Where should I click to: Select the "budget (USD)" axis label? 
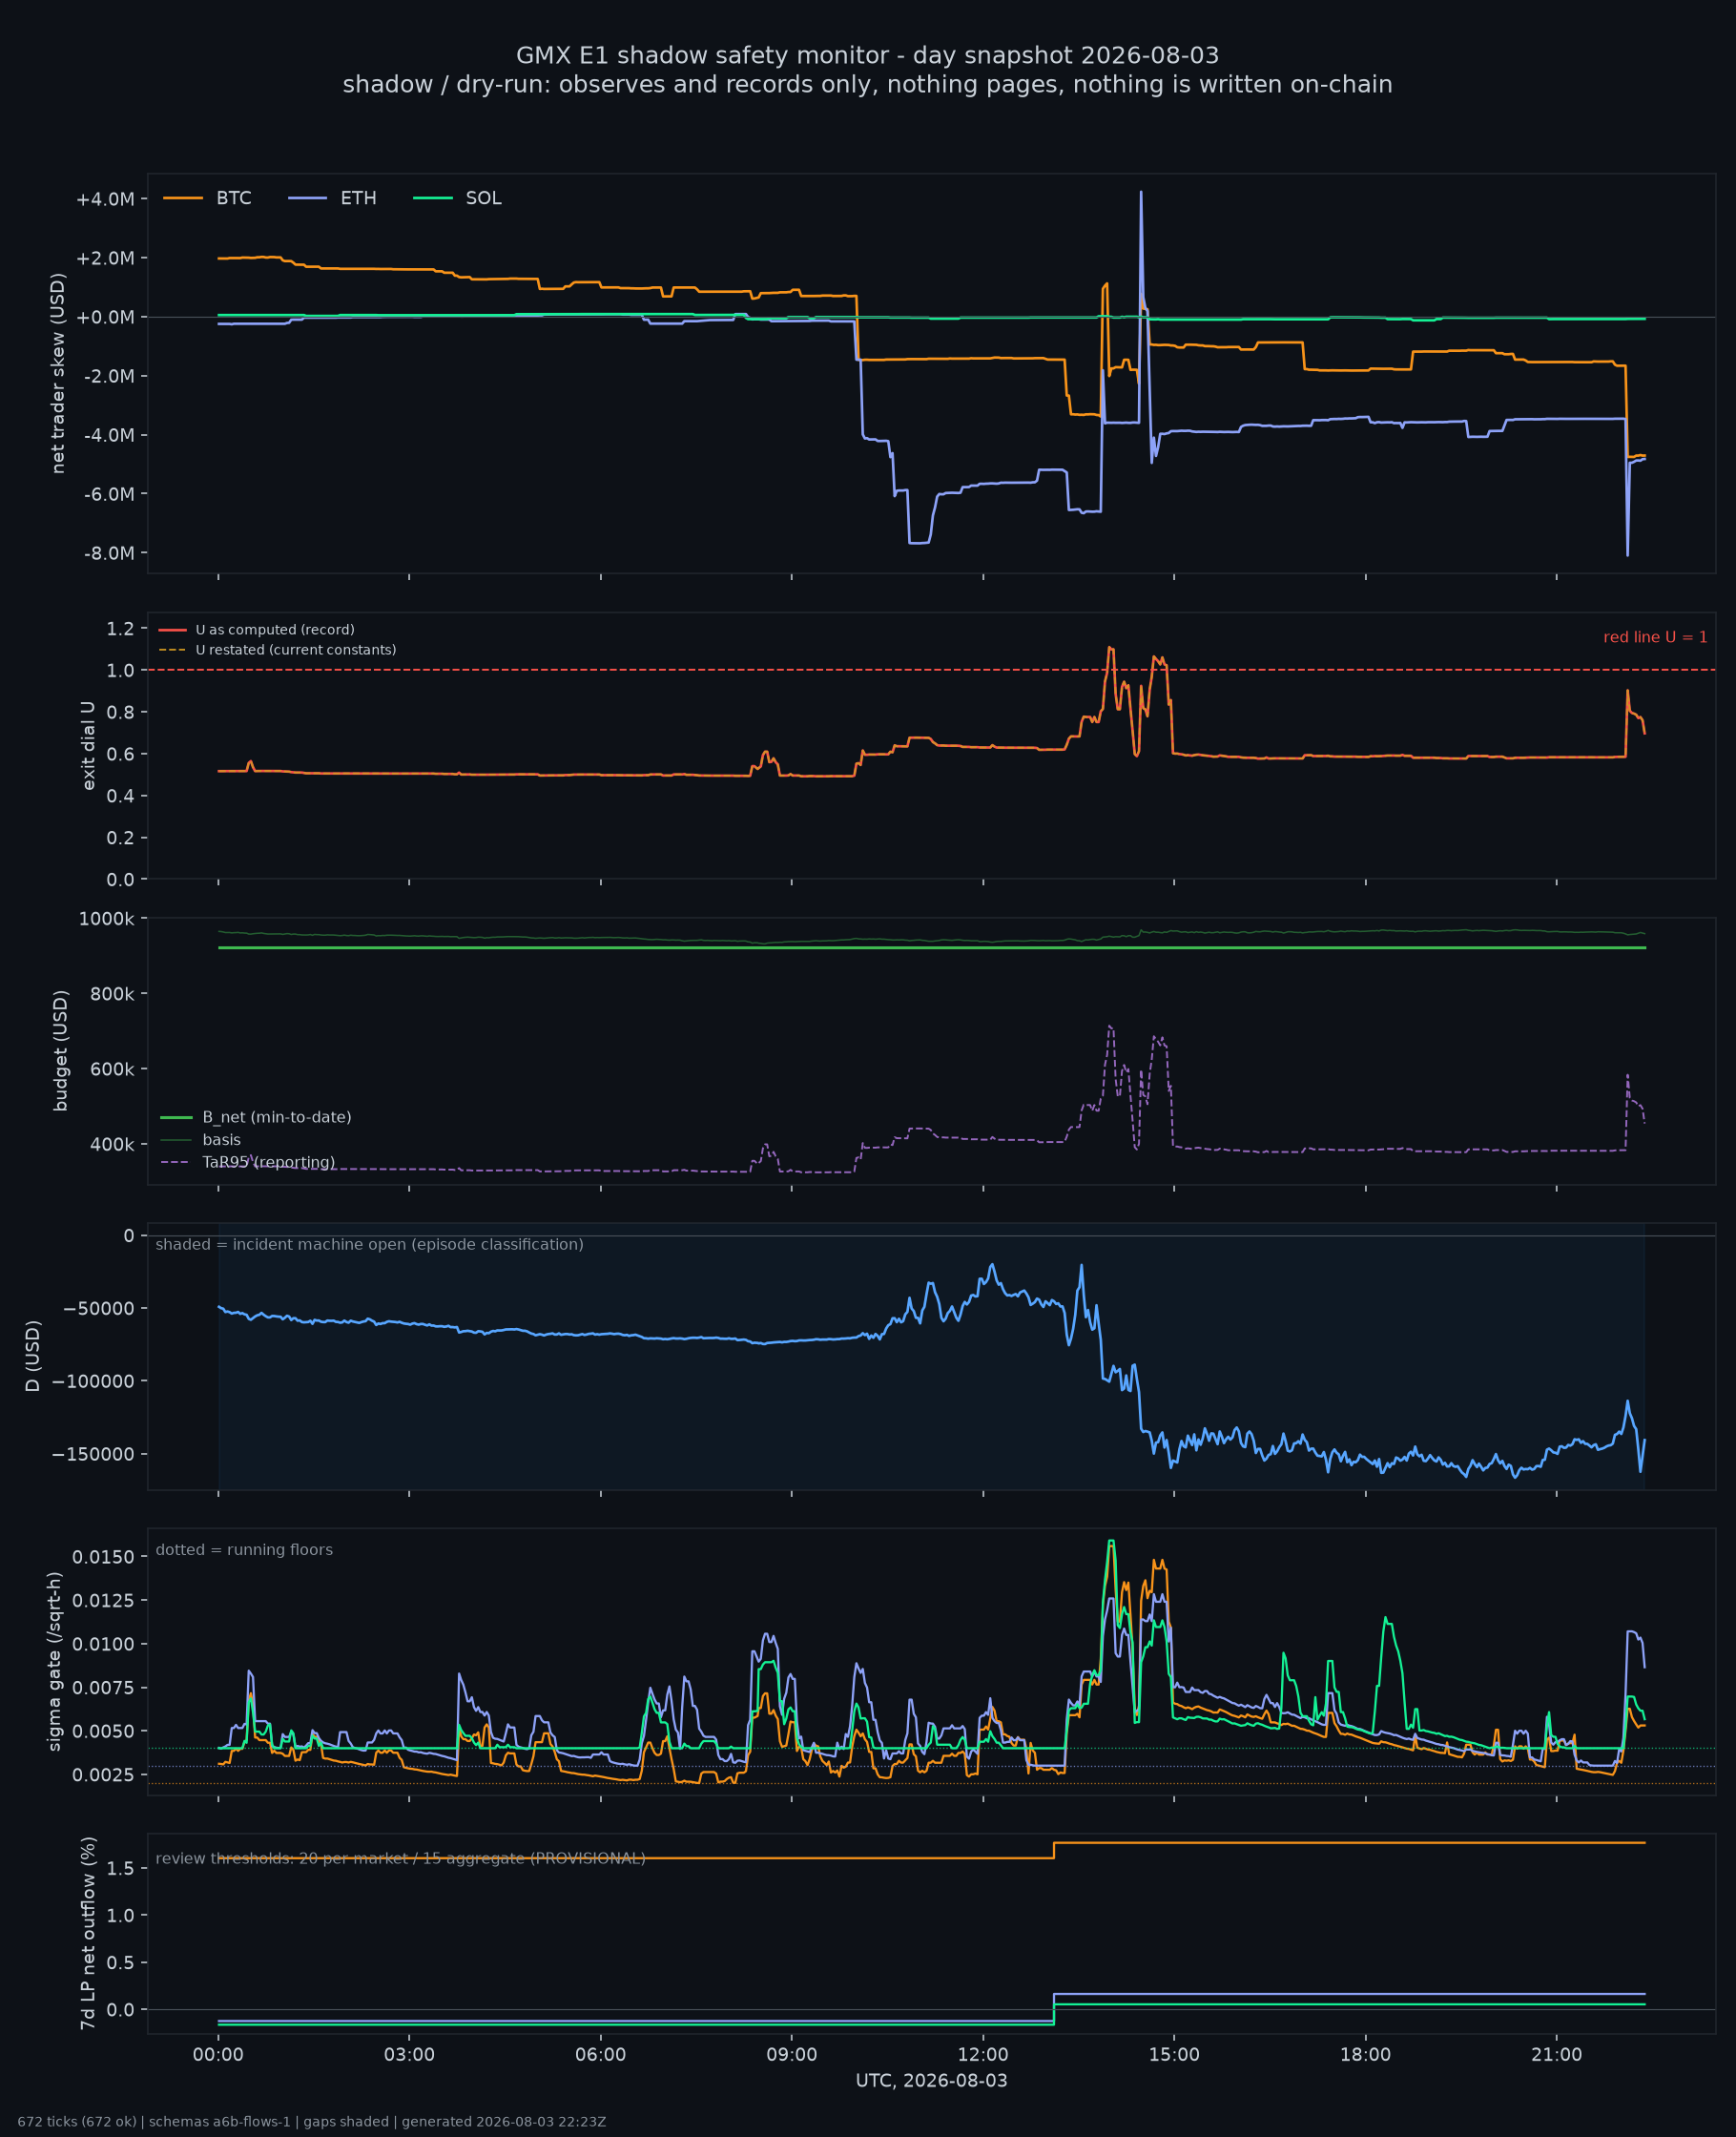[x=61, y=1051]
